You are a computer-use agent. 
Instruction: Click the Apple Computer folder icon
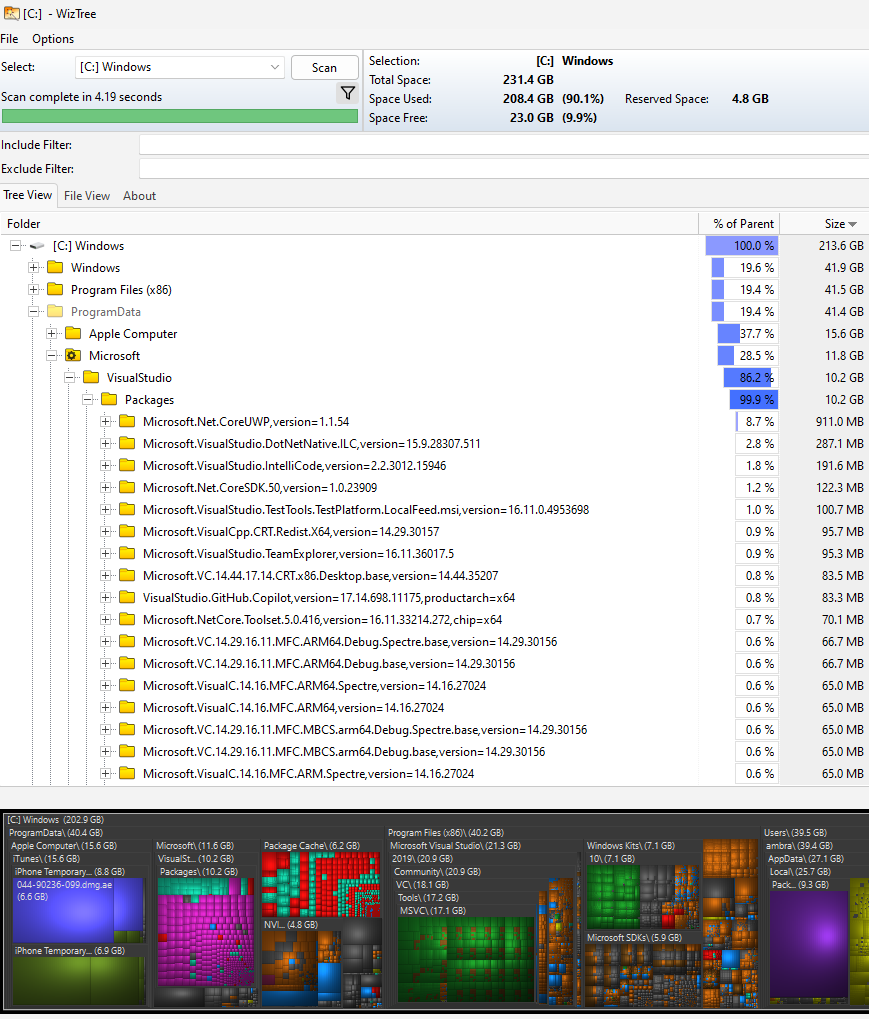(73, 333)
